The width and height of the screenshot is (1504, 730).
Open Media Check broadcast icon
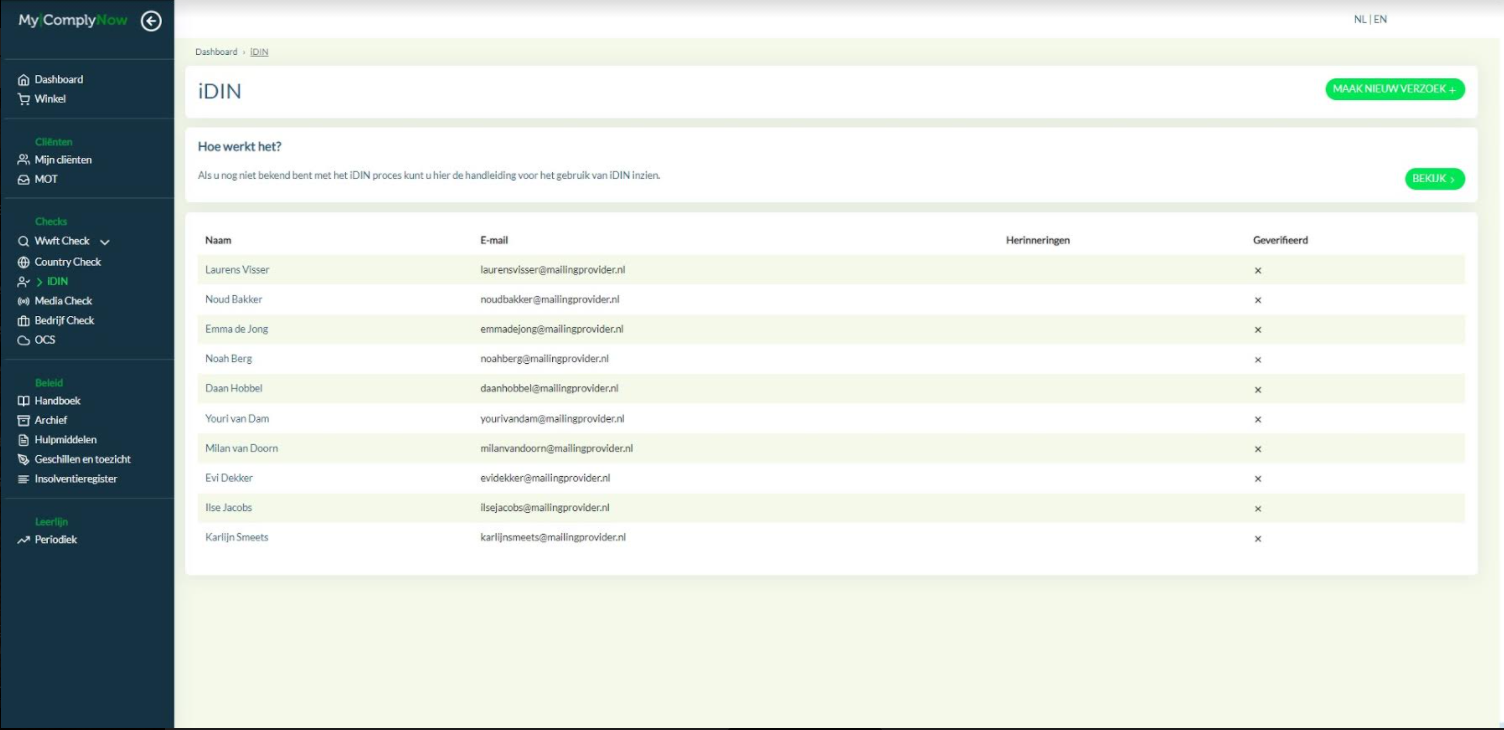pyautogui.click(x=24, y=301)
